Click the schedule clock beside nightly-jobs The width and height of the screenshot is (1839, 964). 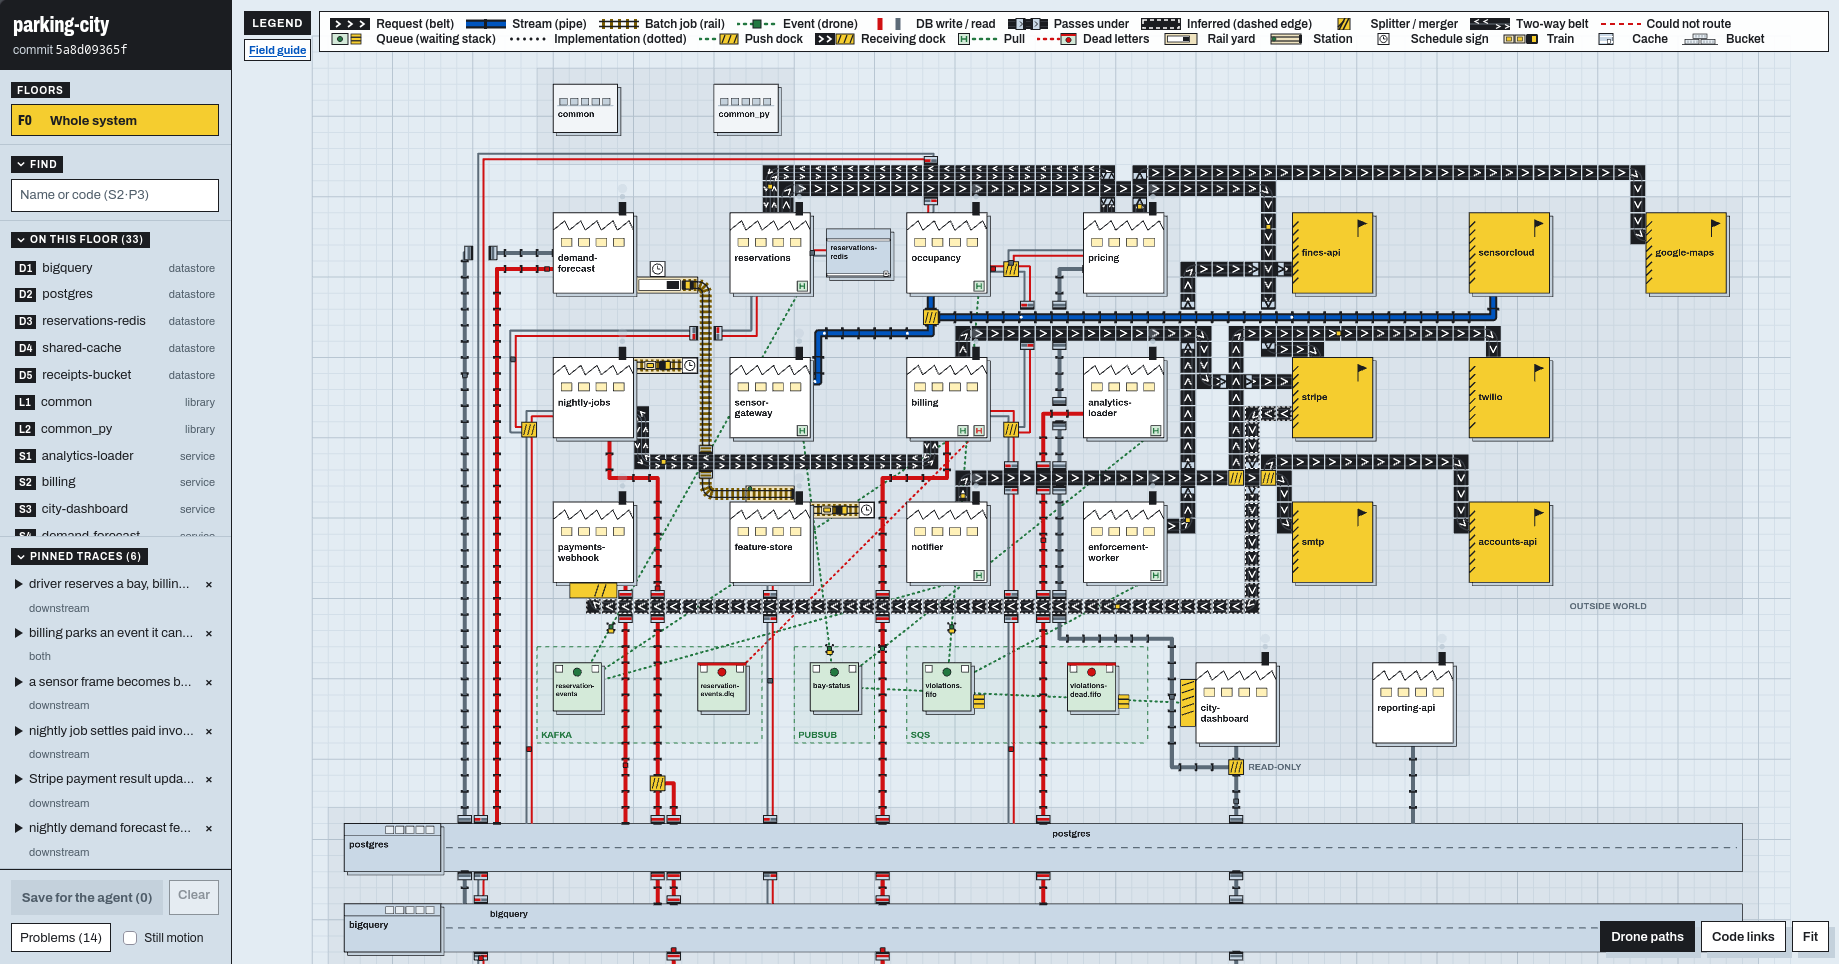pyautogui.click(x=690, y=365)
